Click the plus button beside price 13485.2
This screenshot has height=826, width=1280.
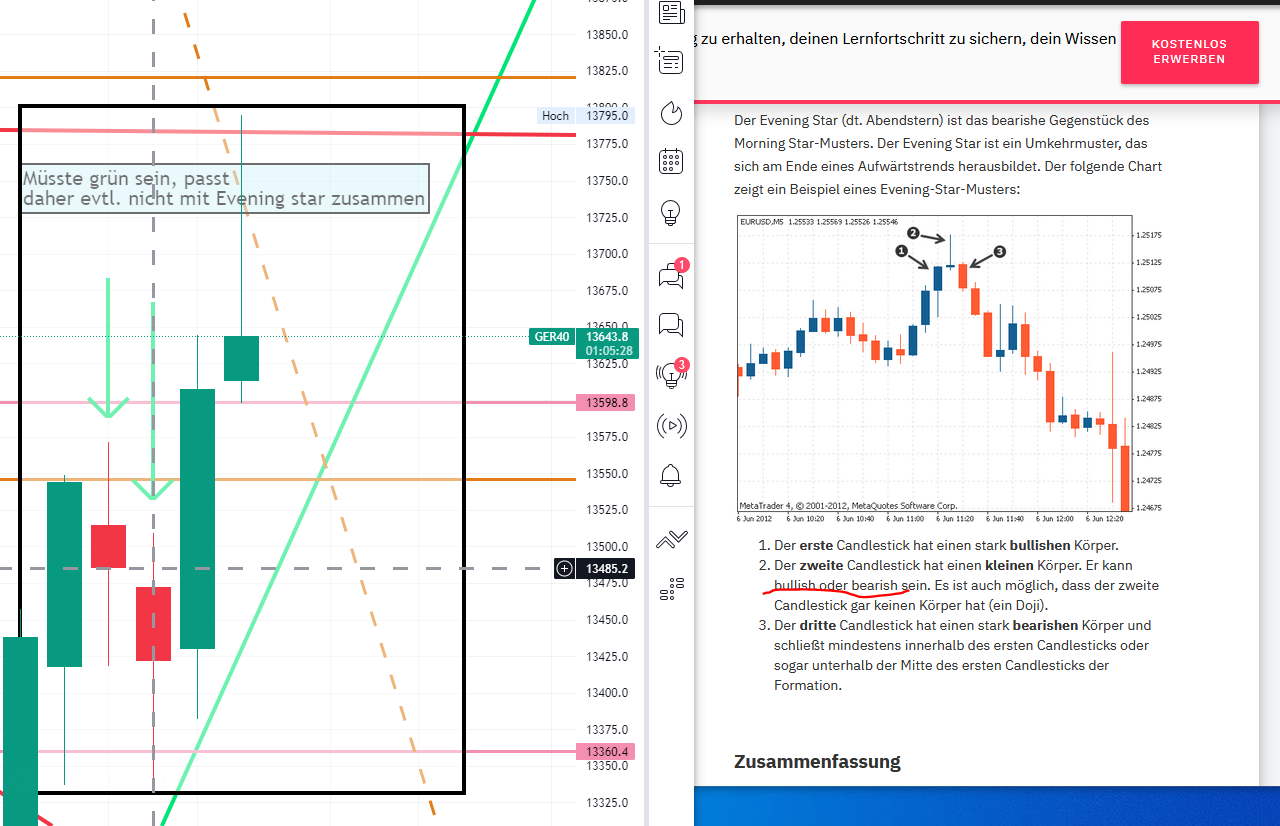point(564,568)
